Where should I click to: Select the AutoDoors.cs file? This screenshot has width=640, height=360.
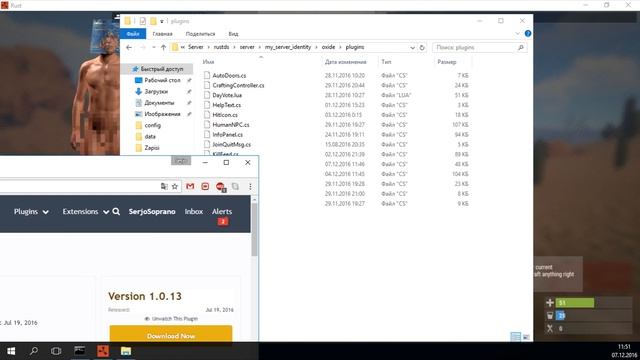coord(229,76)
